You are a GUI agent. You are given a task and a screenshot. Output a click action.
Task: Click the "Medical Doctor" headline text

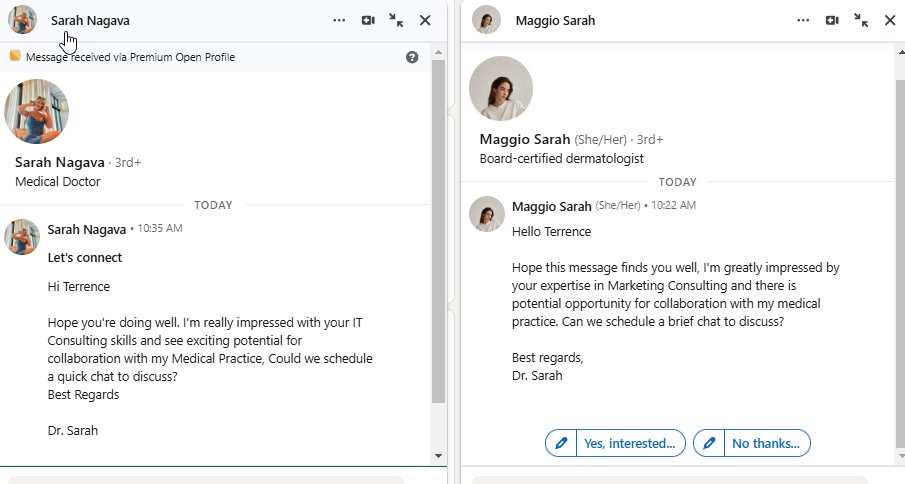click(58, 181)
